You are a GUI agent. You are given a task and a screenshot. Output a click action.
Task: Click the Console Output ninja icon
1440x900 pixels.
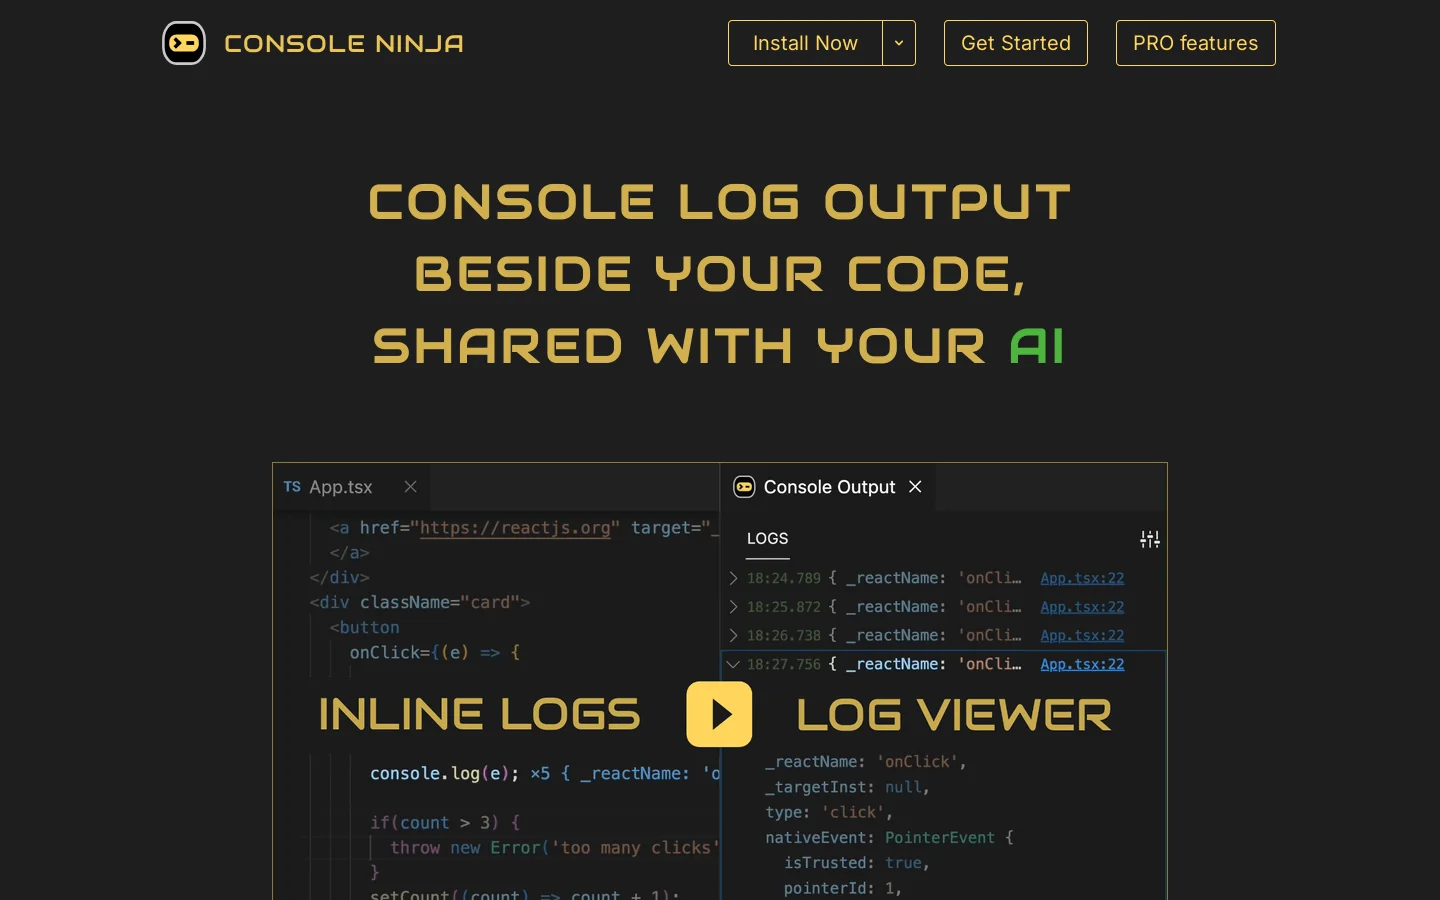744,487
